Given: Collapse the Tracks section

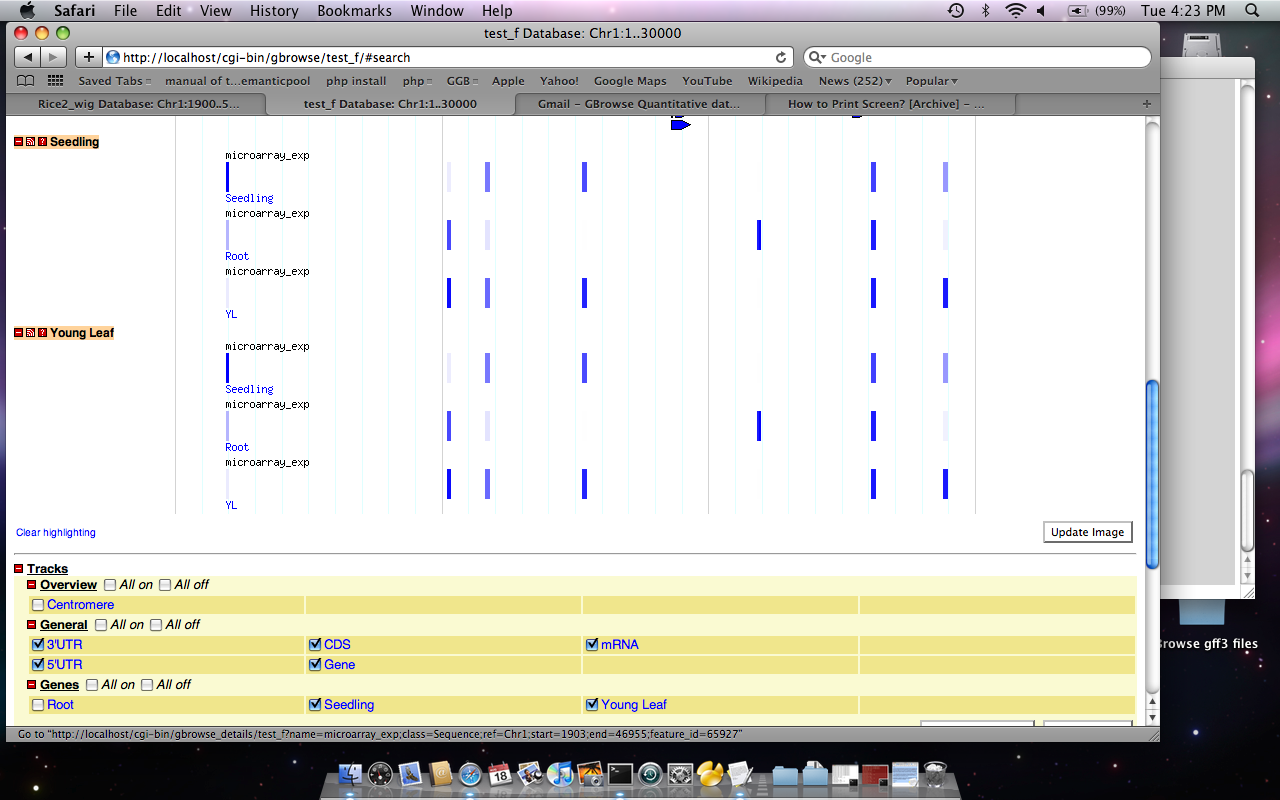Looking at the screenshot, I should pyautogui.click(x=19, y=569).
